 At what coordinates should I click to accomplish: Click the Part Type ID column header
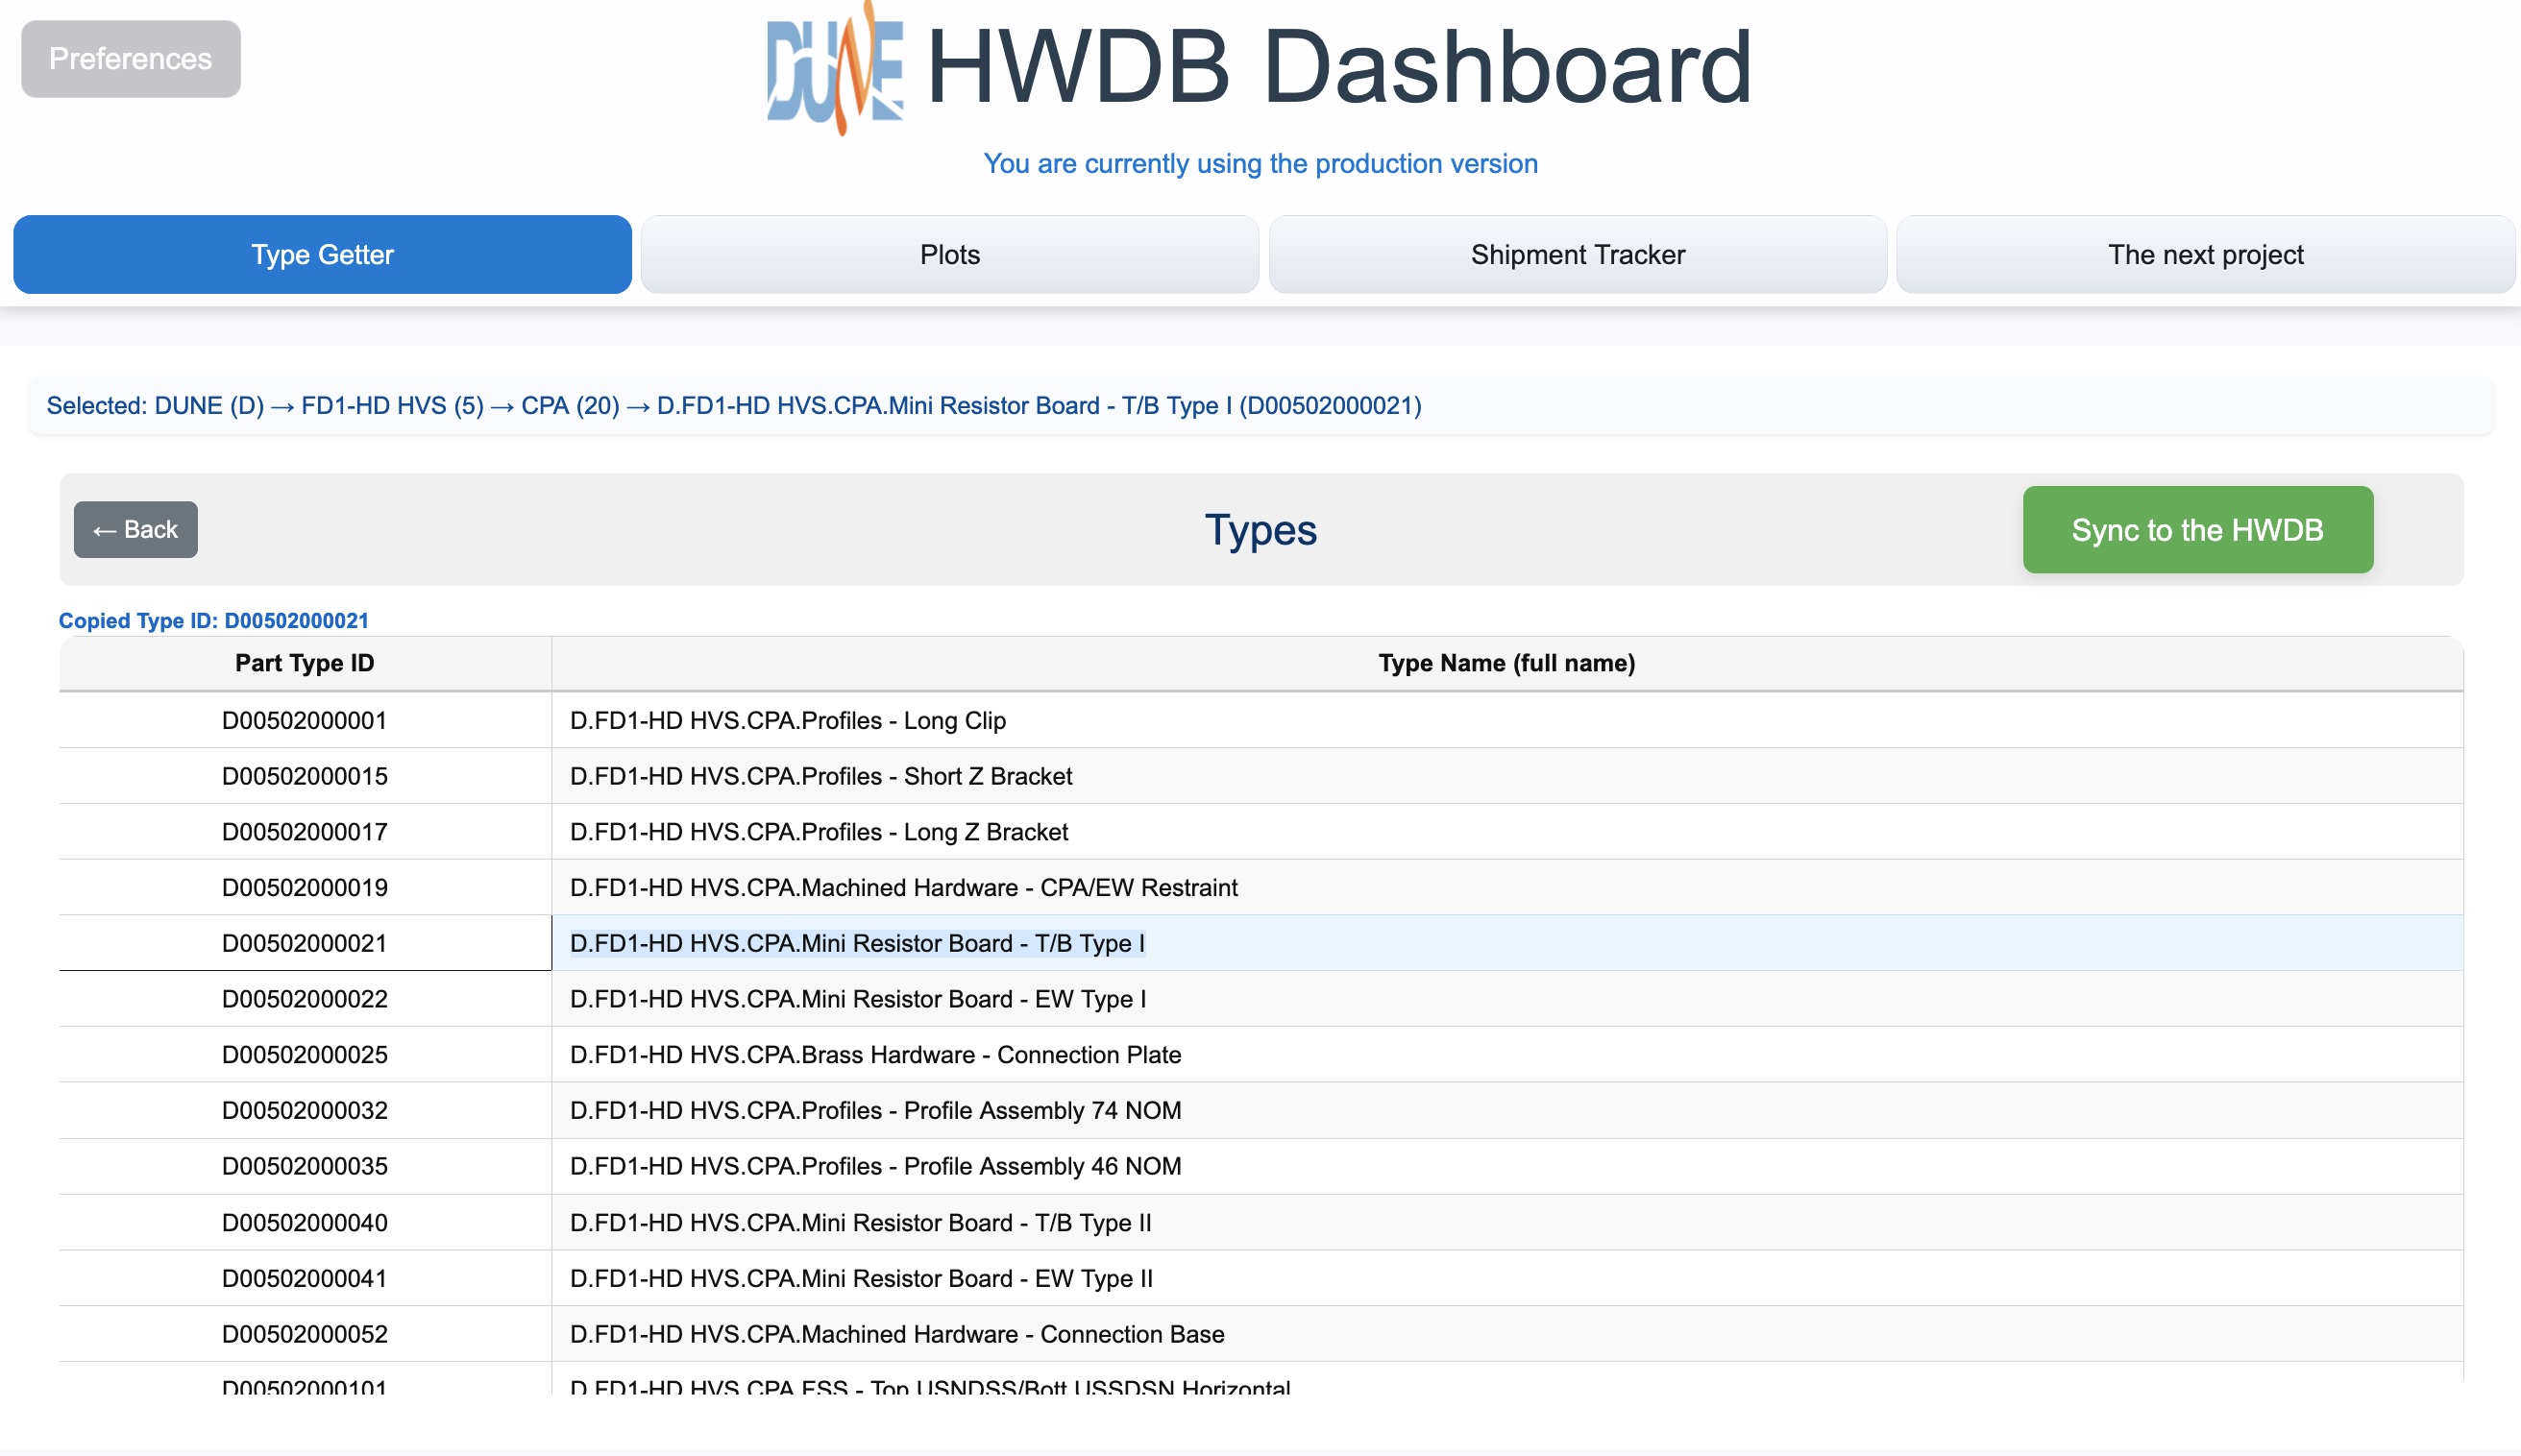coord(304,663)
